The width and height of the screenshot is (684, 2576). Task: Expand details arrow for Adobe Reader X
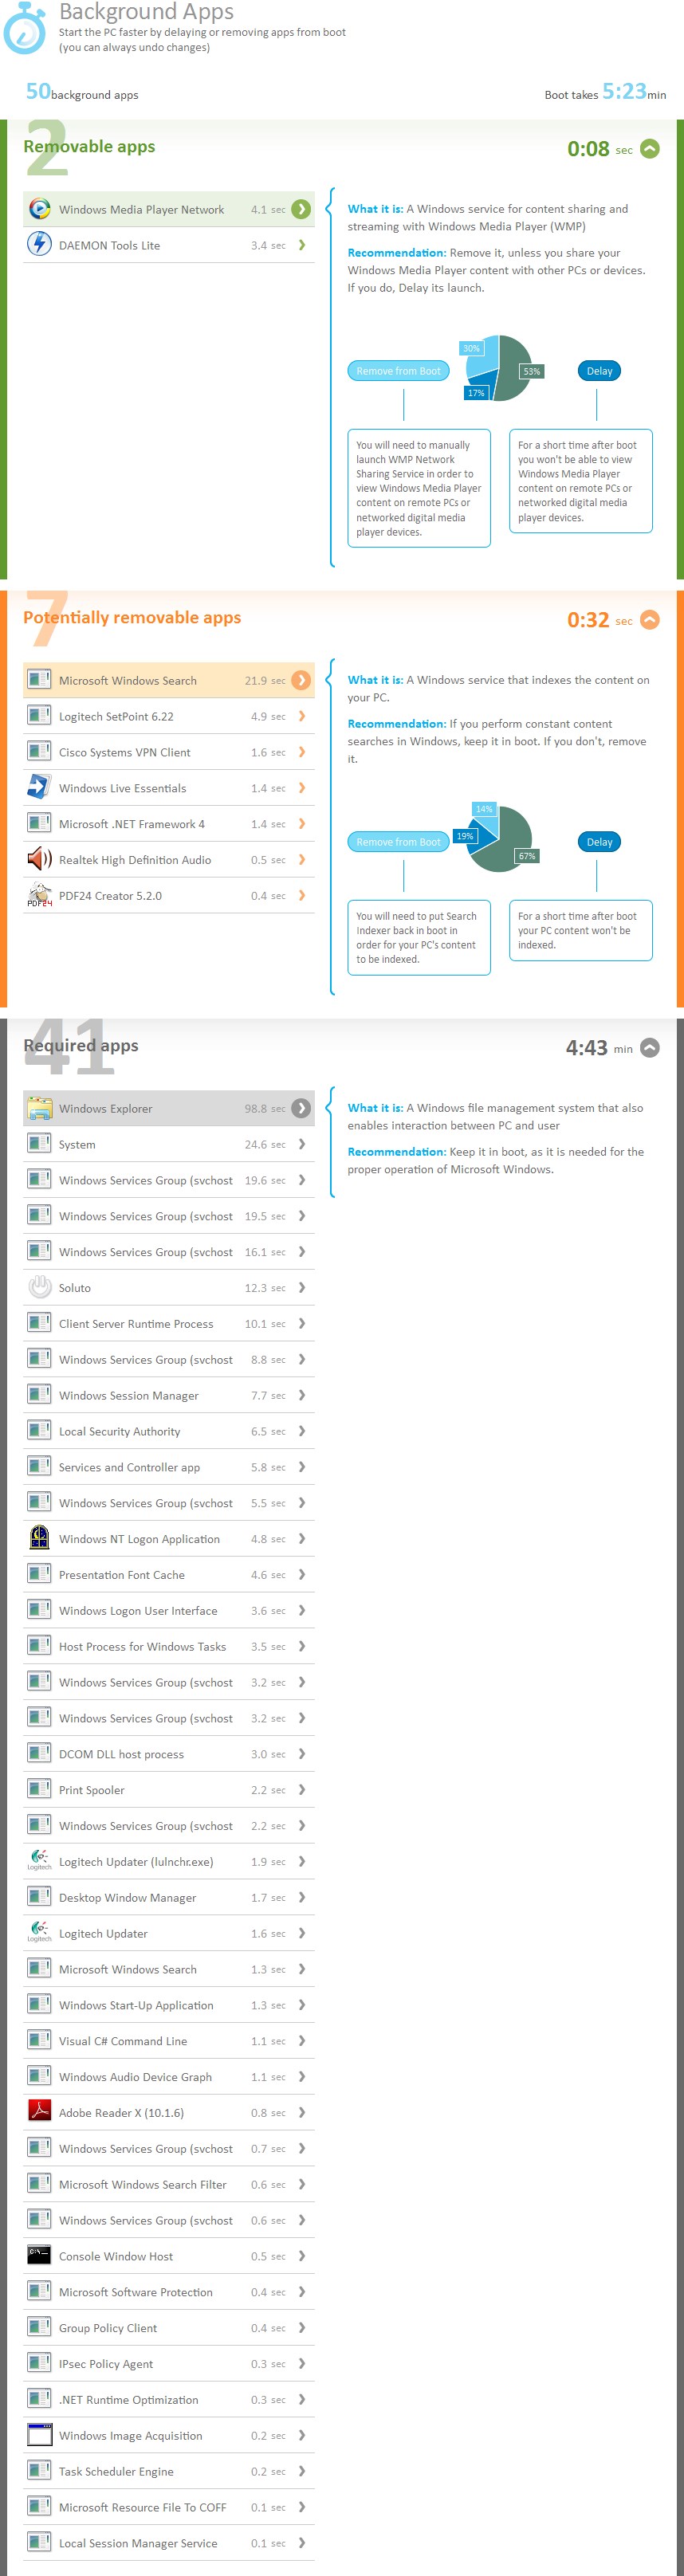click(x=301, y=2113)
